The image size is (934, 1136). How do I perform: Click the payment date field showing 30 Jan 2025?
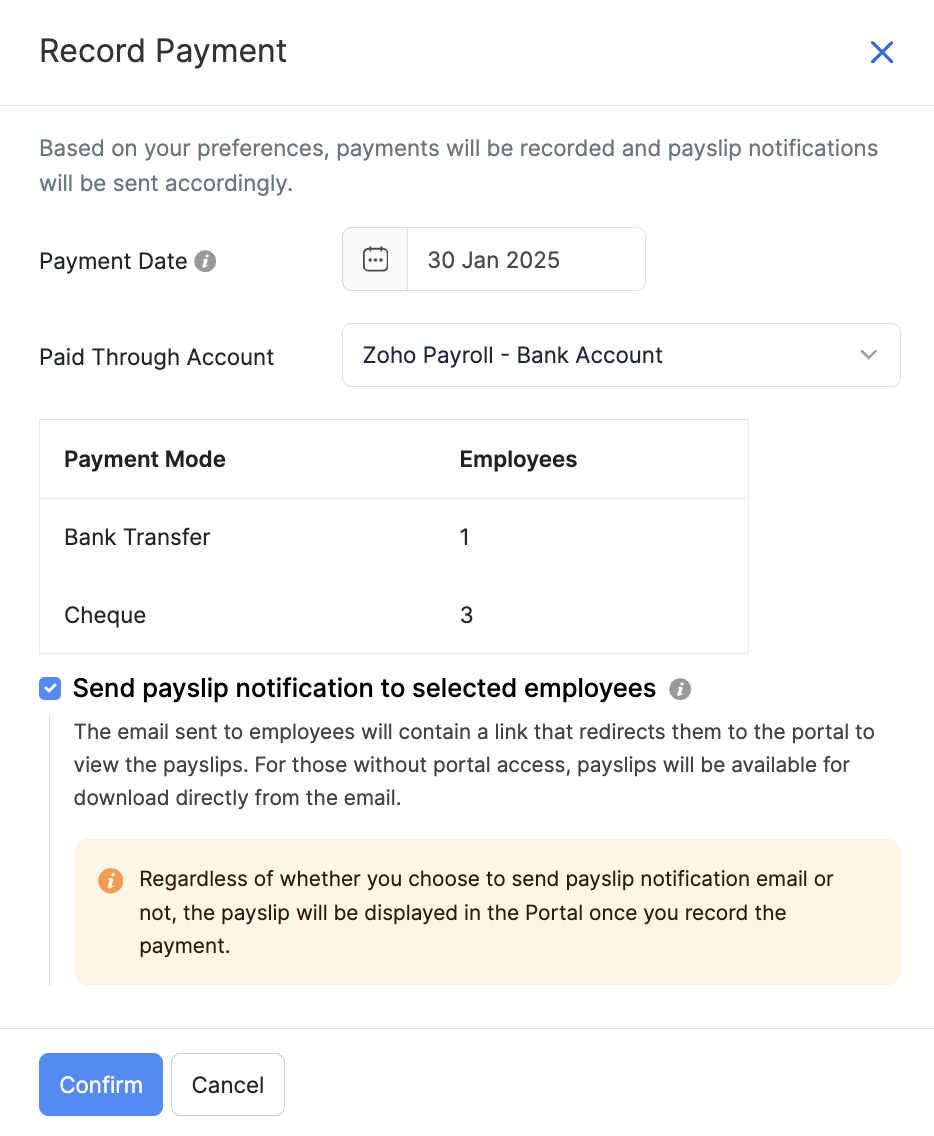(x=525, y=259)
